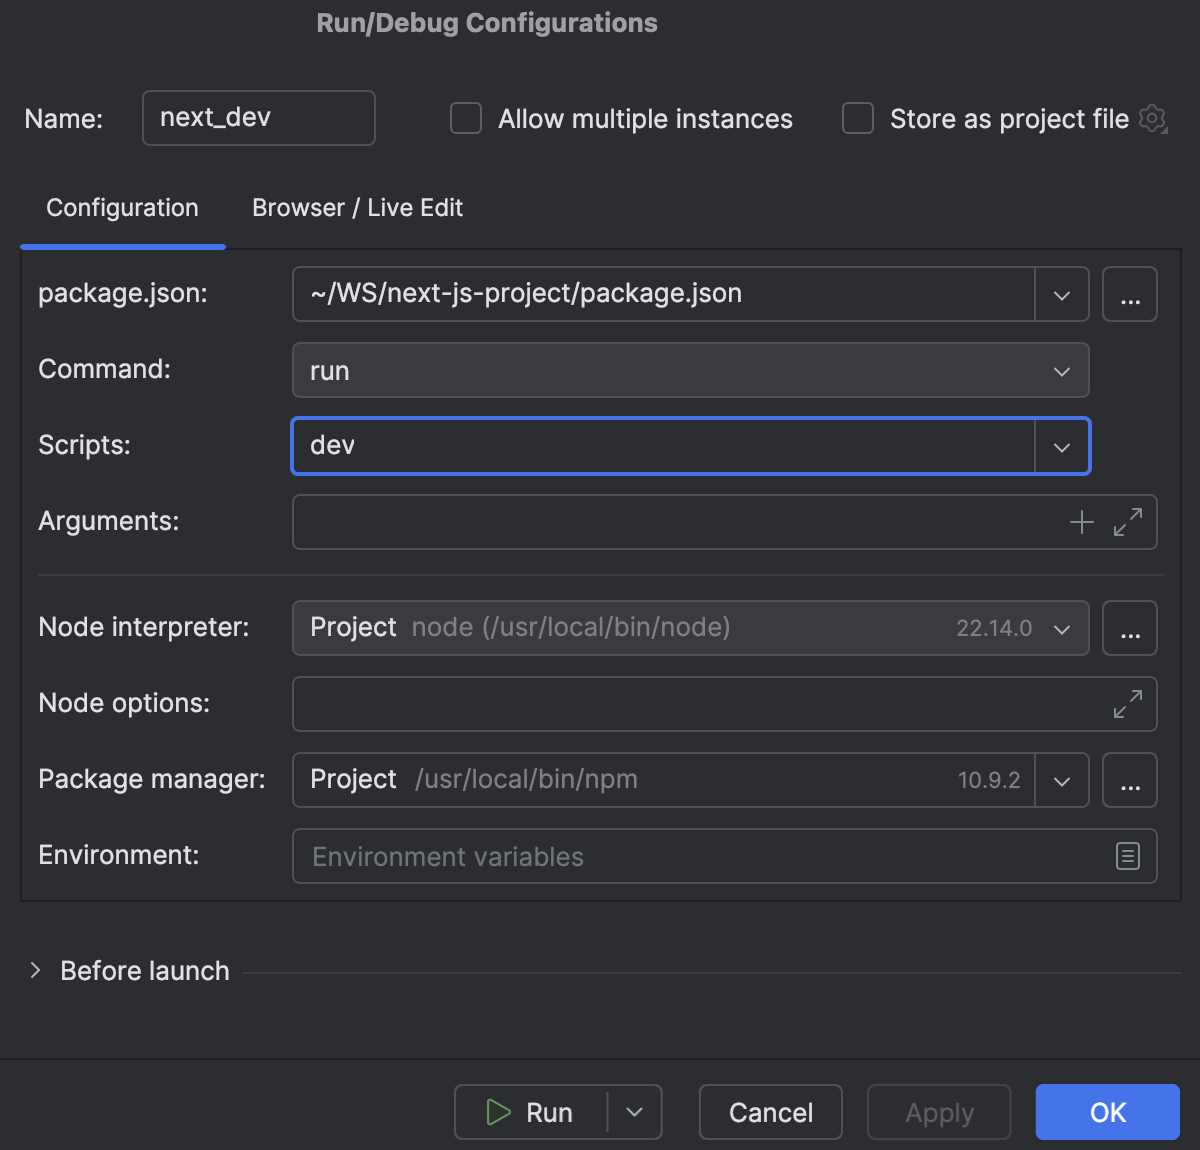Check Store as project file
This screenshot has height=1150, width=1200.
click(x=857, y=118)
